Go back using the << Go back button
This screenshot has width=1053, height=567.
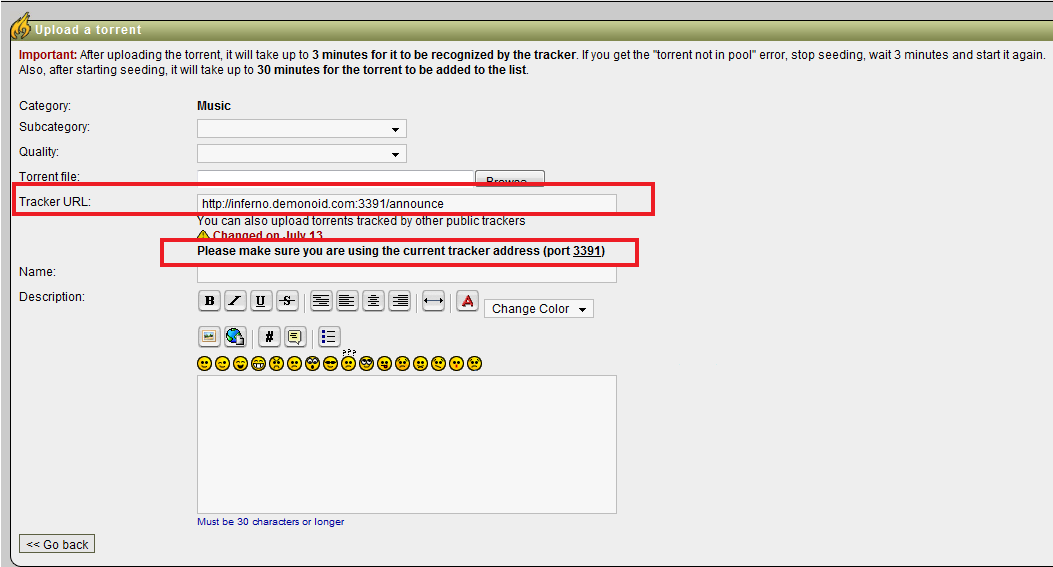(x=57, y=544)
